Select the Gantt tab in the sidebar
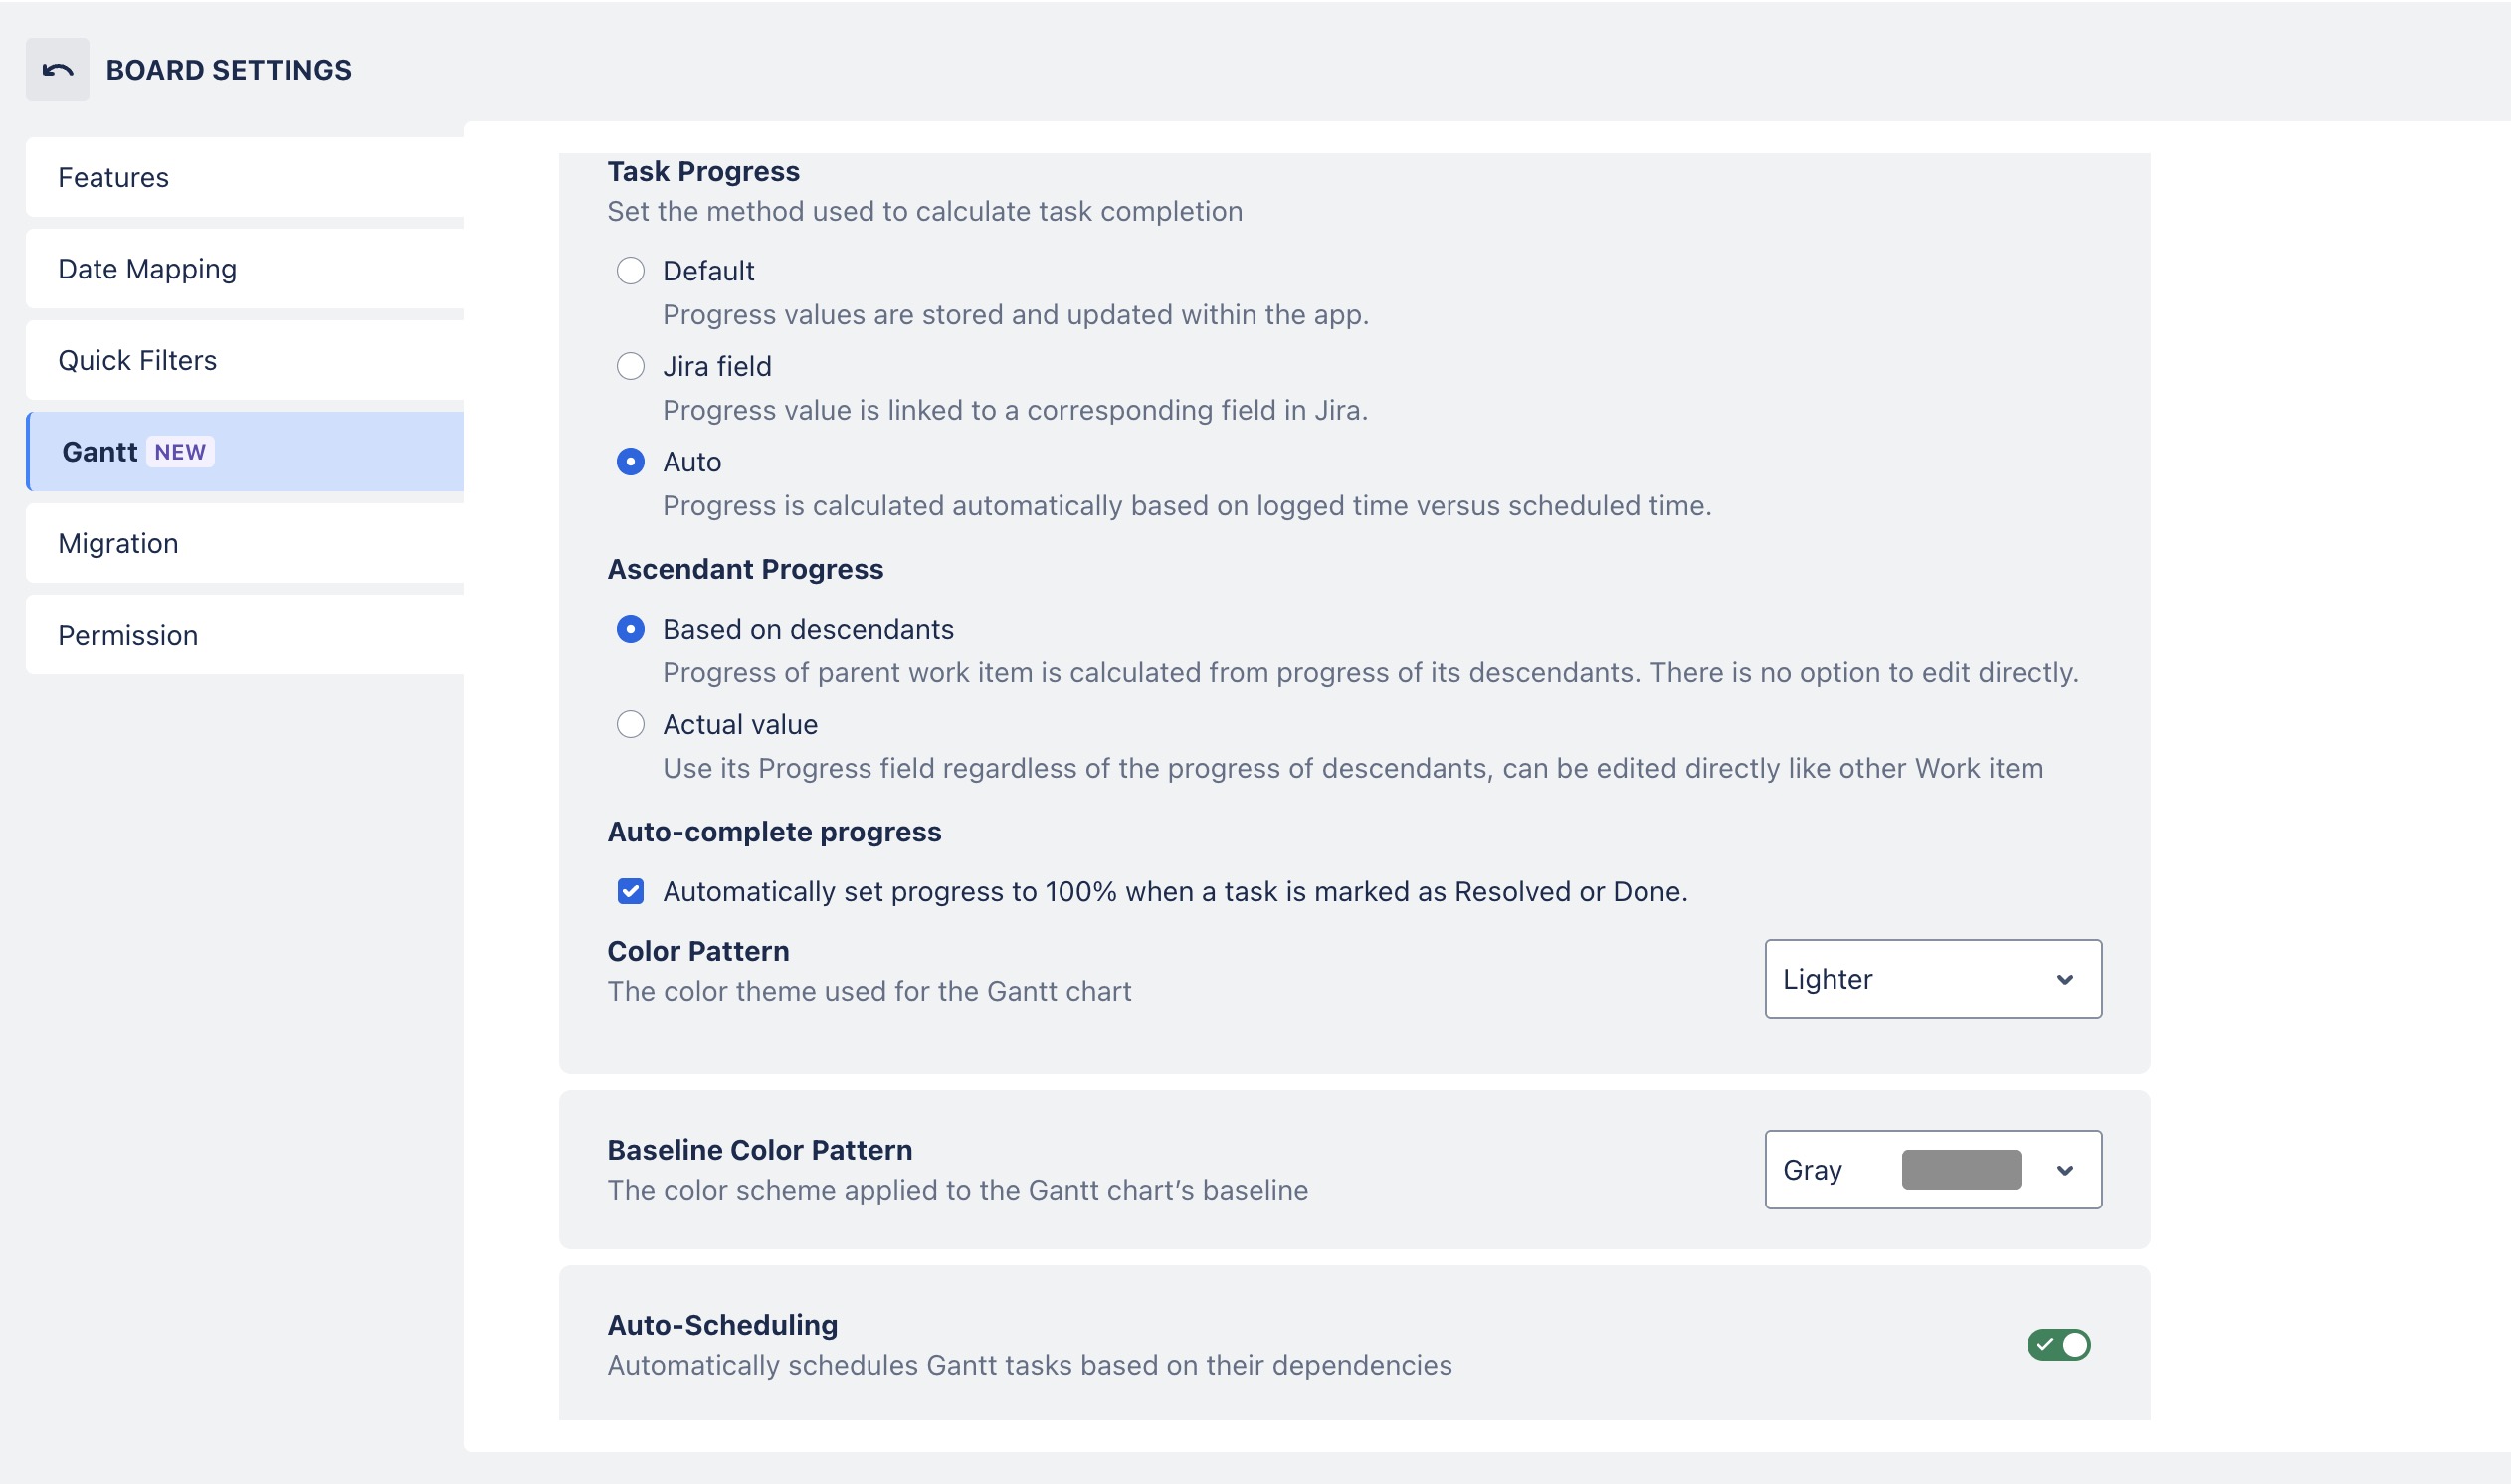 (245, 452)
